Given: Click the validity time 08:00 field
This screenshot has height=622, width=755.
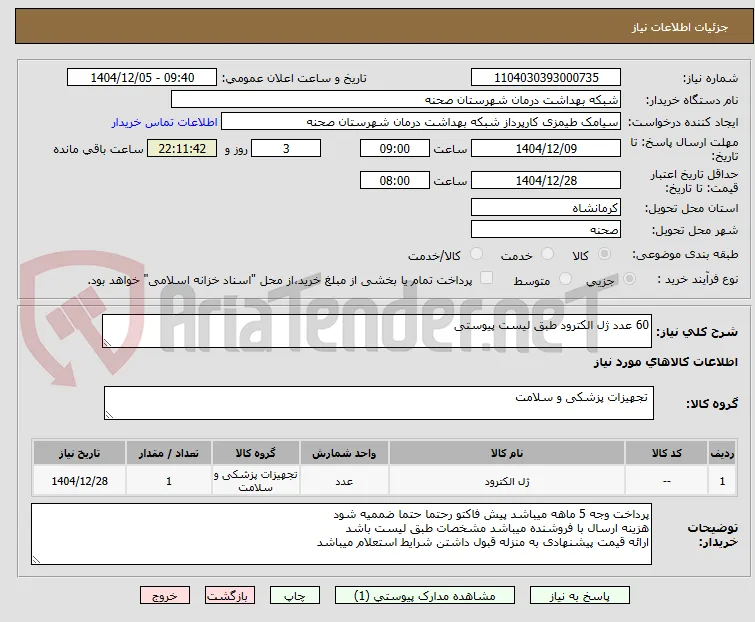Looking at the screenshot, I should pyautogui.click(x=394, y=181).
